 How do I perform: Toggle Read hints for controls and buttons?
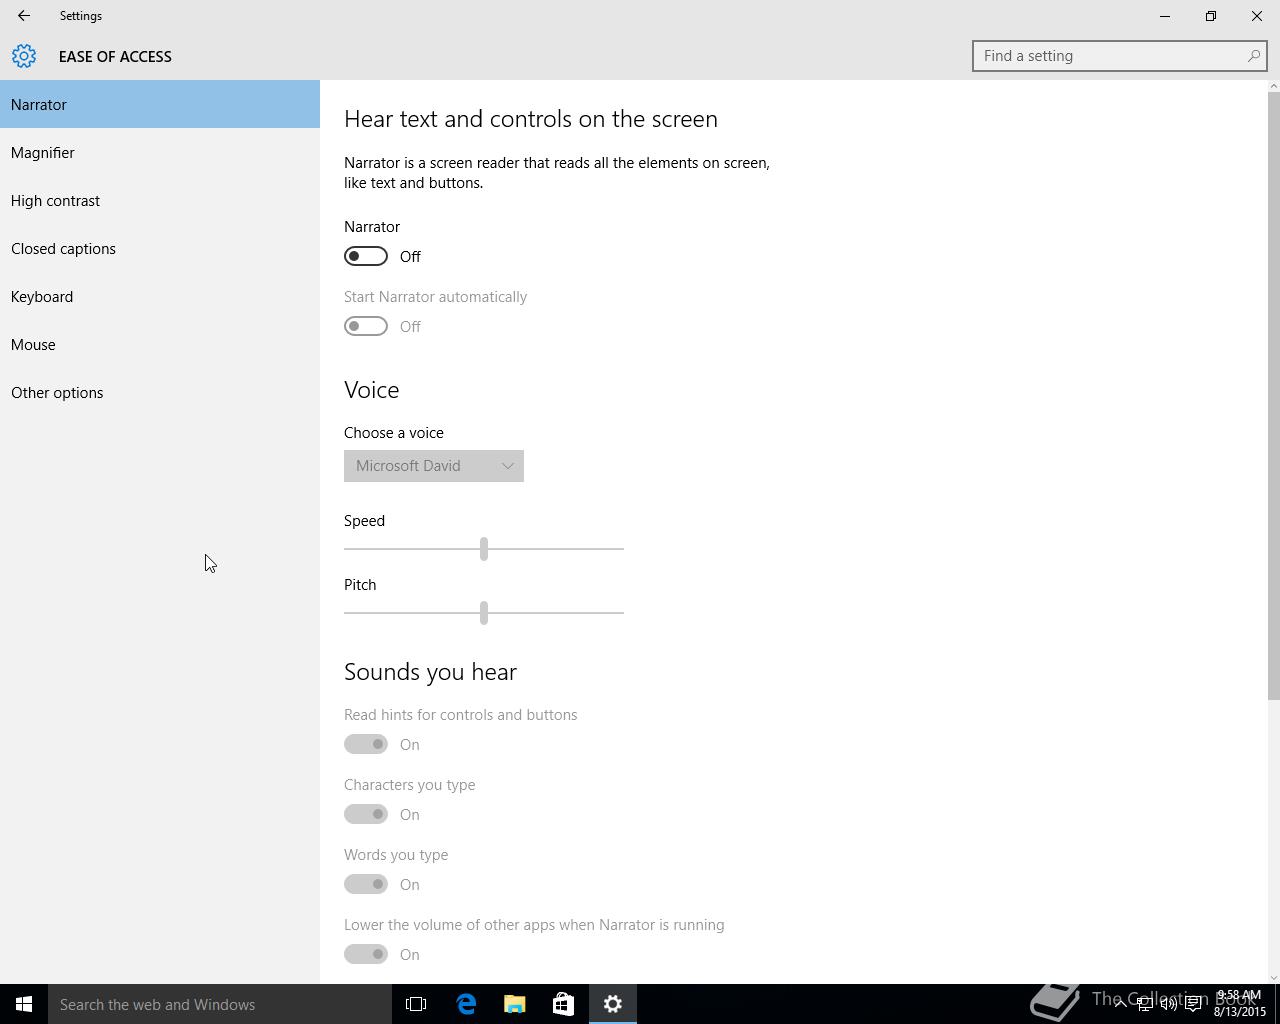366,744
